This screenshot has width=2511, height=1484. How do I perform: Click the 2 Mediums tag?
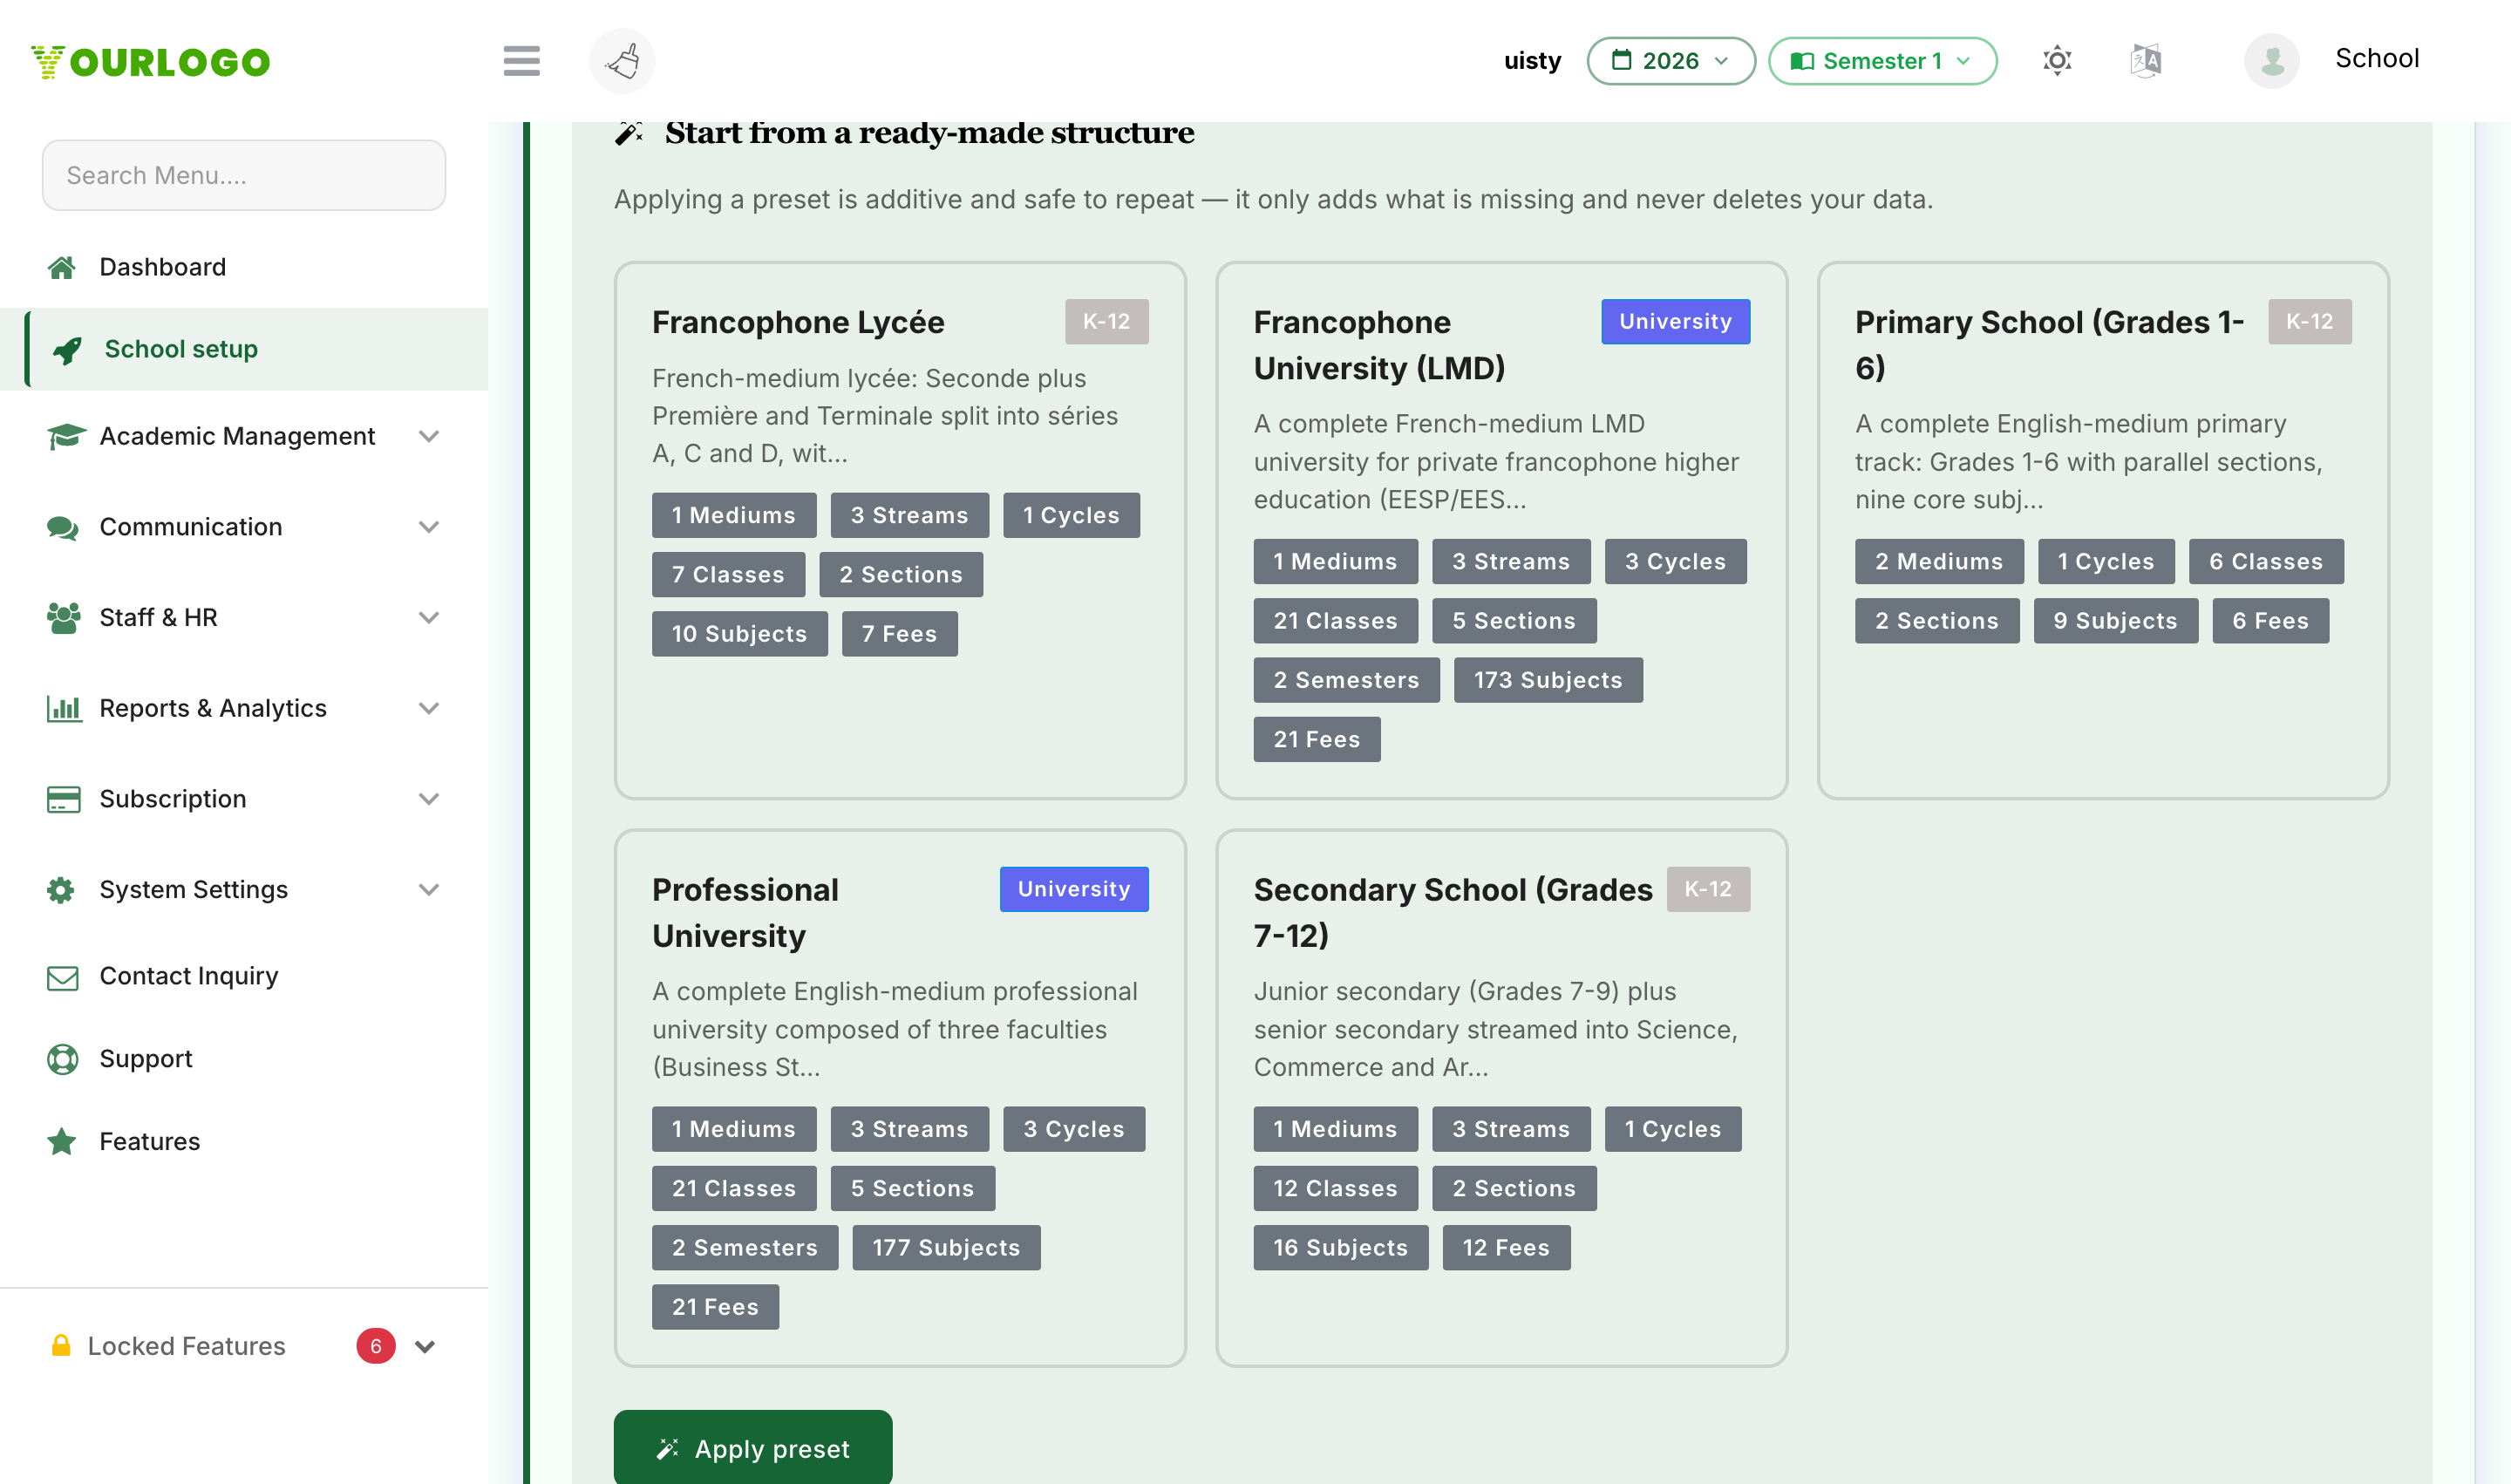[x=1939, y=562]
